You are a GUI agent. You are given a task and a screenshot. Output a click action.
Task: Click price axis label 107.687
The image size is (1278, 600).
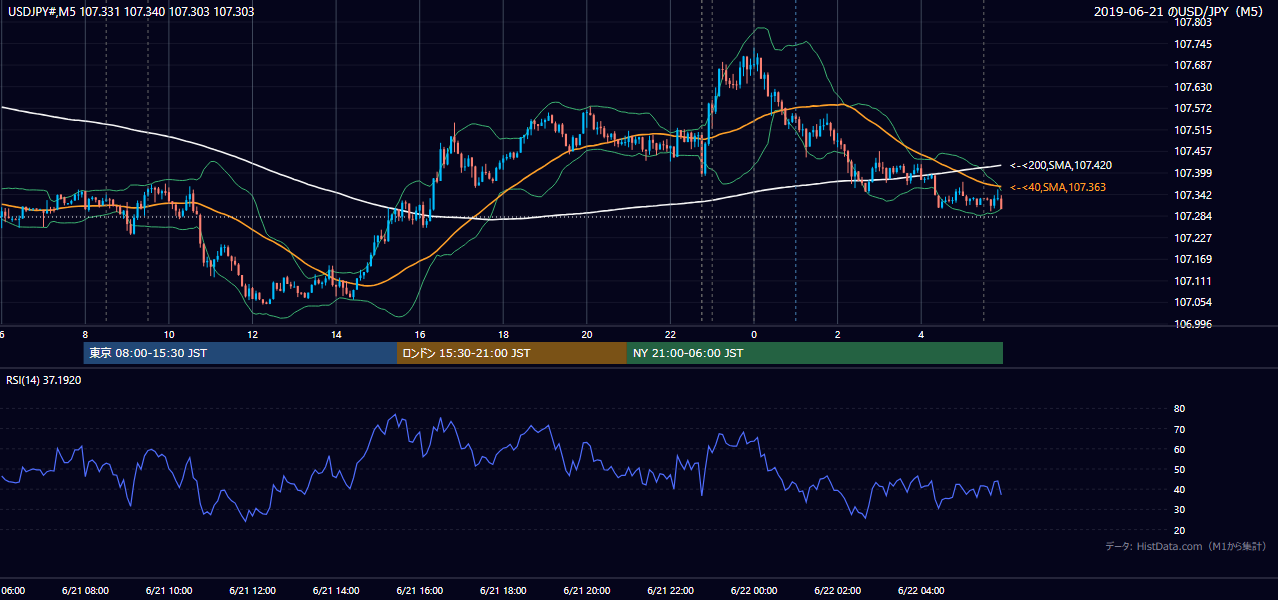click(1193, 65)
